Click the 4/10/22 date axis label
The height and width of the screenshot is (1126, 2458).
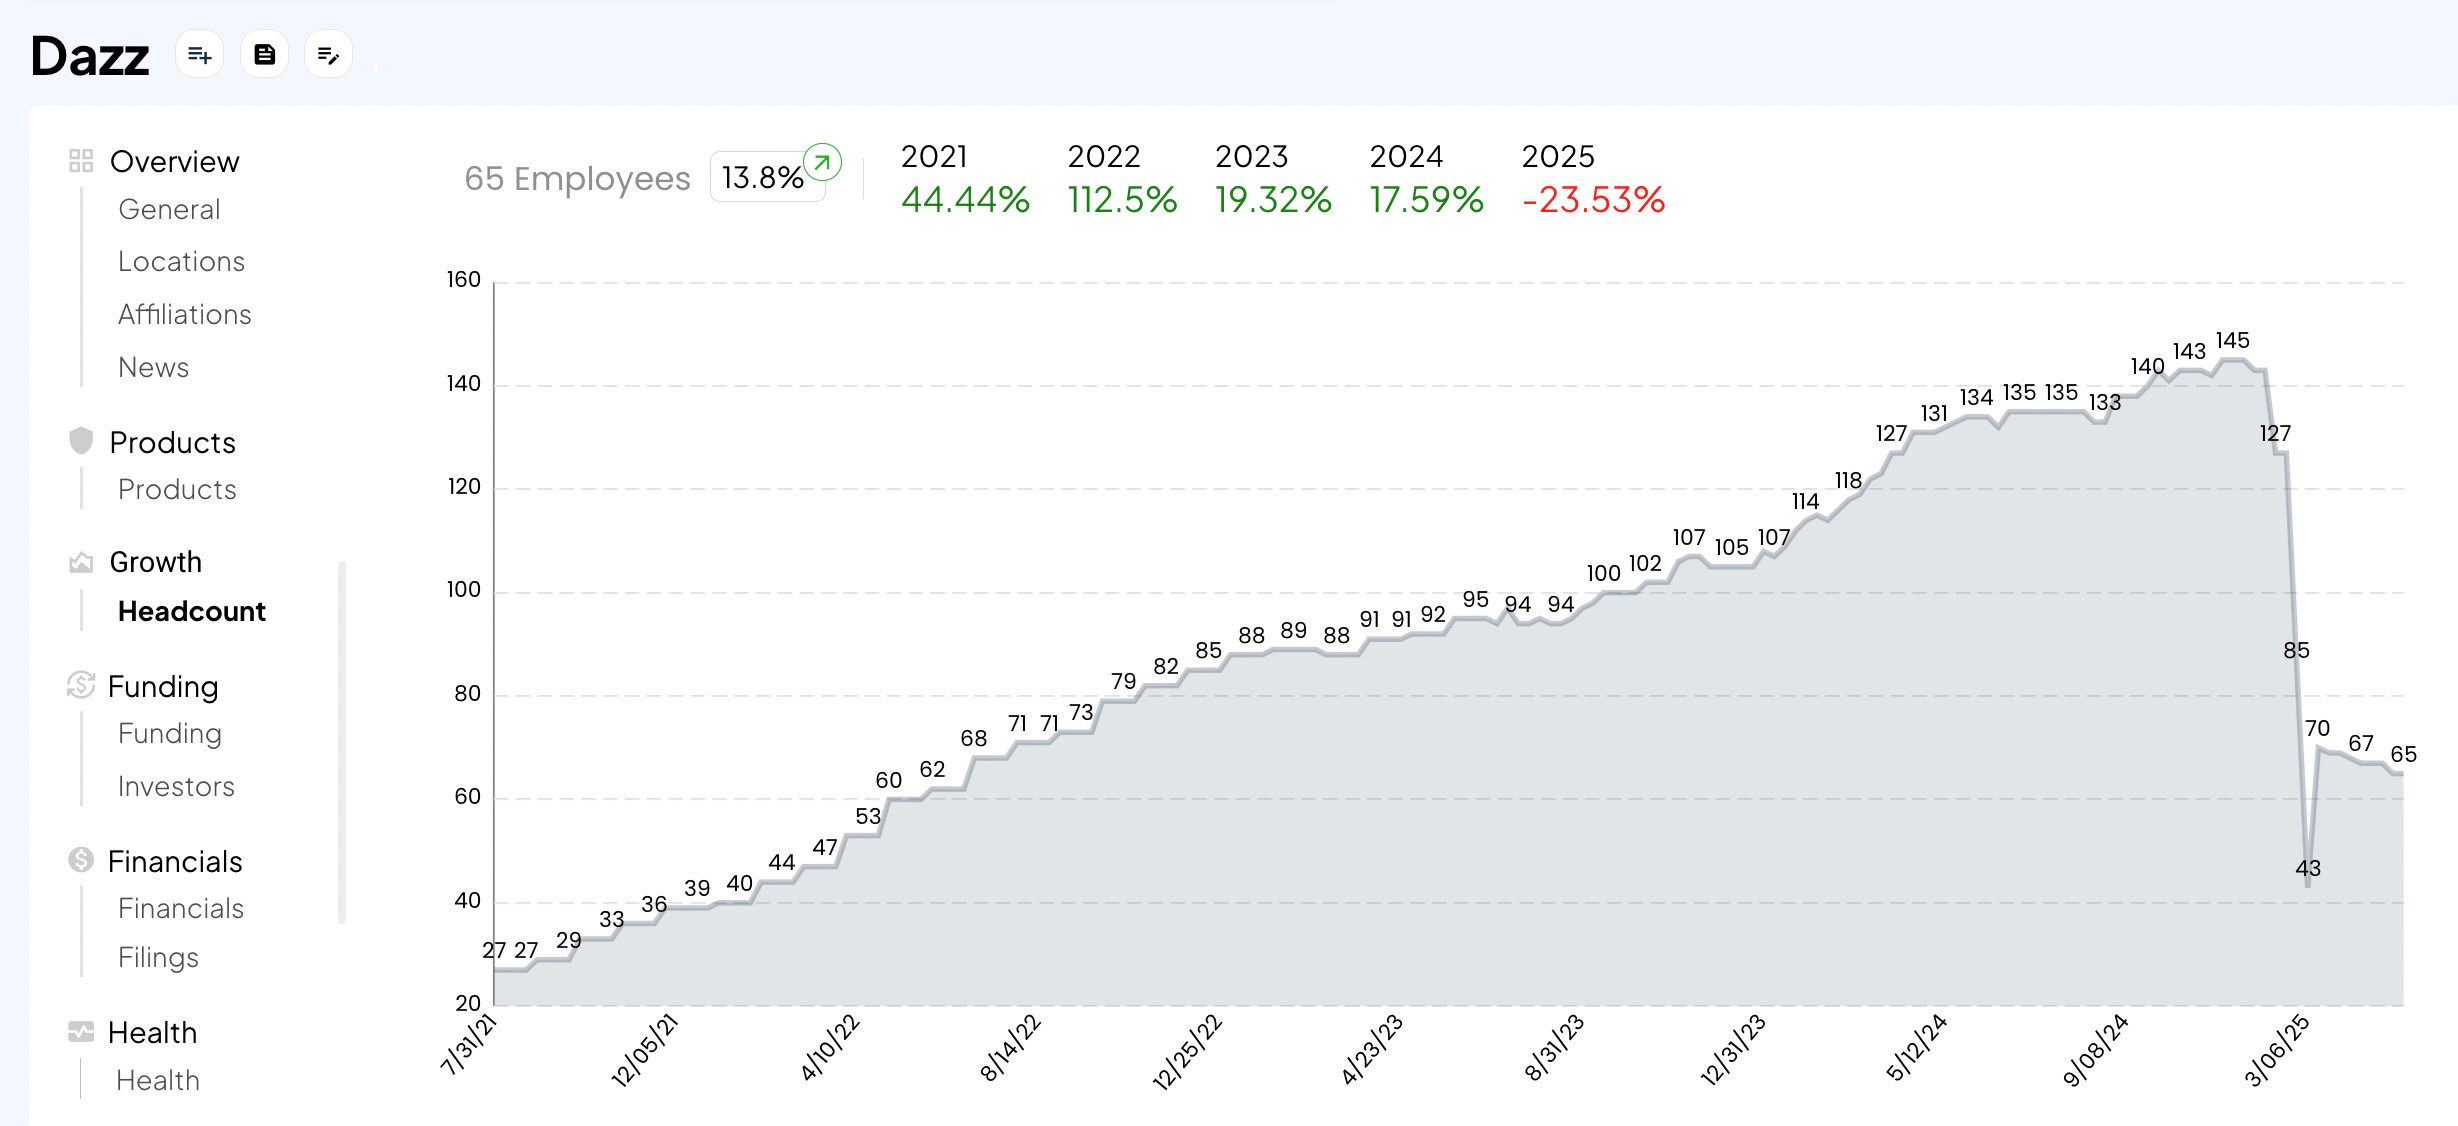tap(830, 1047)
